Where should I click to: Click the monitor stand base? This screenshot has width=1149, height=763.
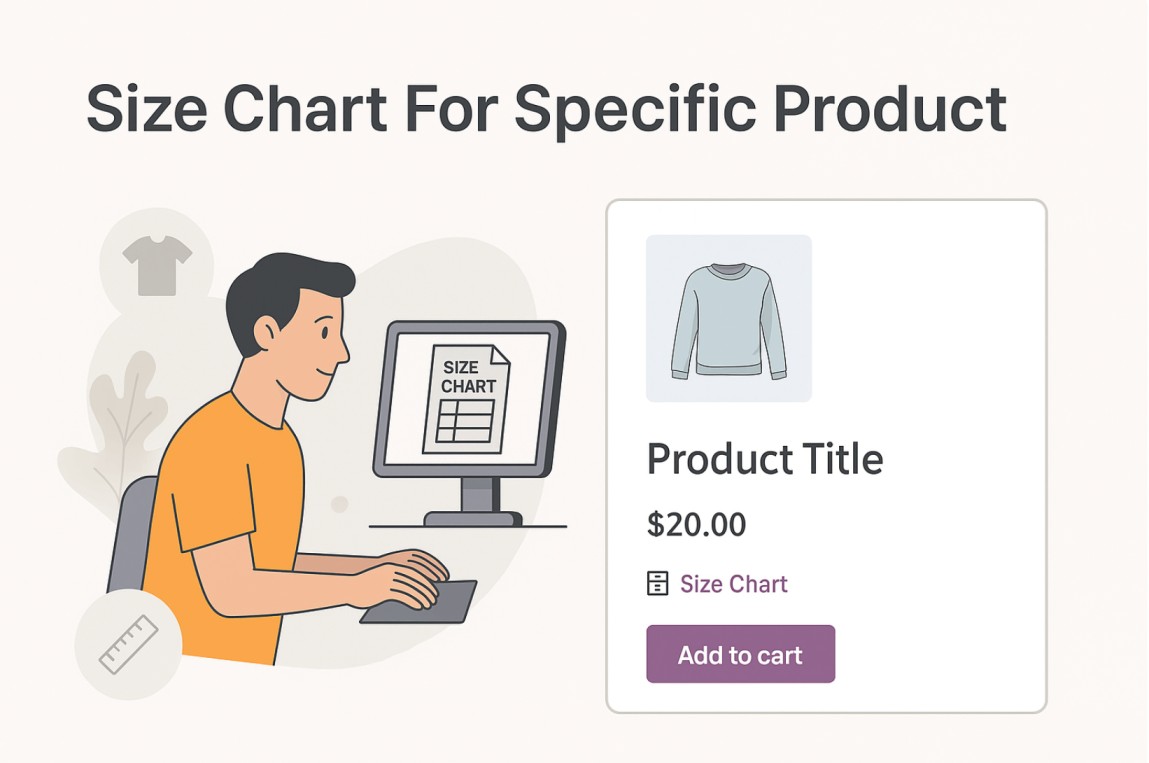coord(473,519)
